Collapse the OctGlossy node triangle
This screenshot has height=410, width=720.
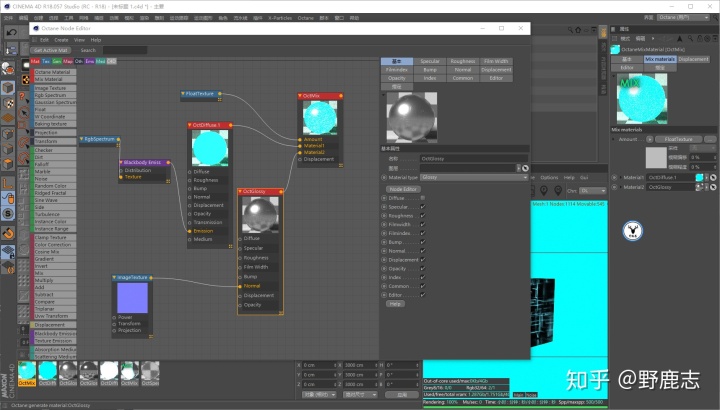point(240,191)
